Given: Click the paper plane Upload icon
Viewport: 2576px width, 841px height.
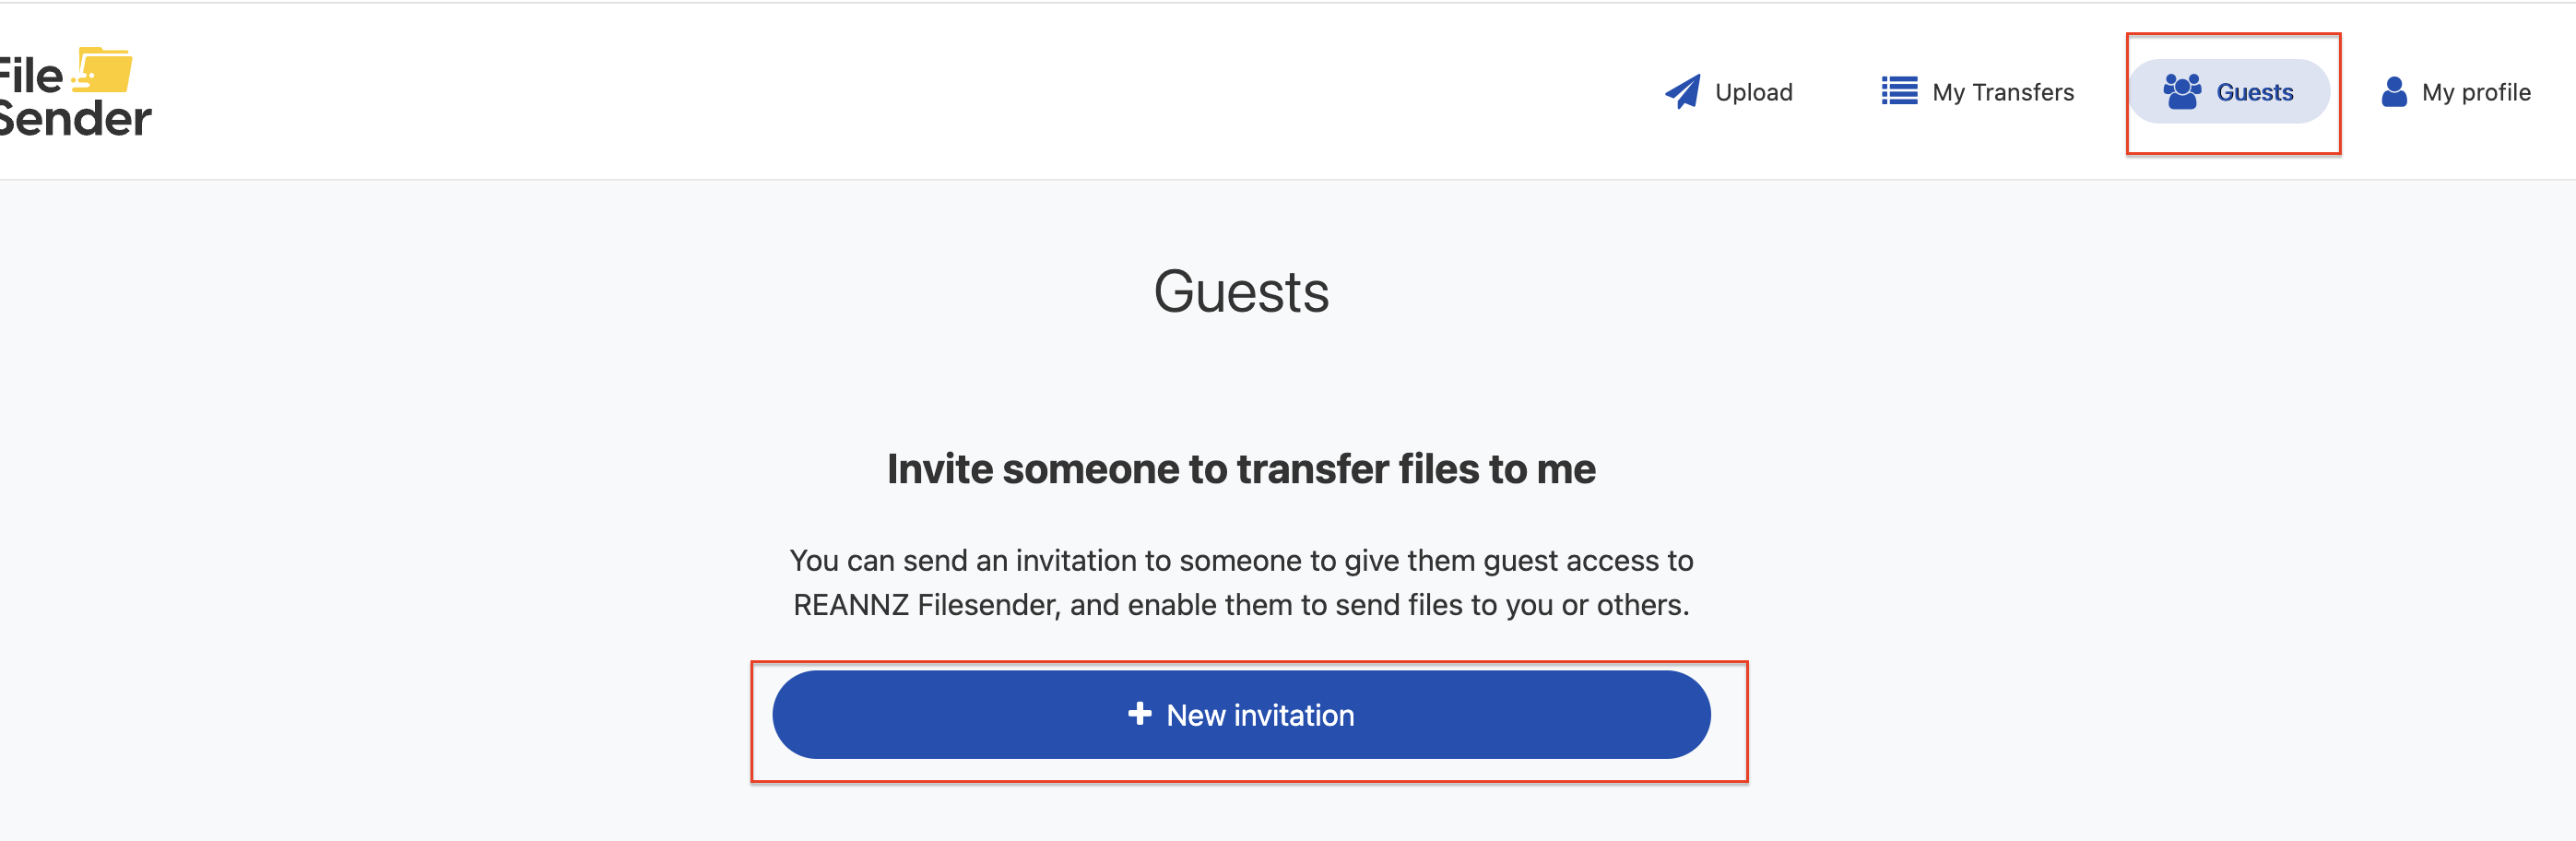Looking at the screenshot, I should 1682,92.
